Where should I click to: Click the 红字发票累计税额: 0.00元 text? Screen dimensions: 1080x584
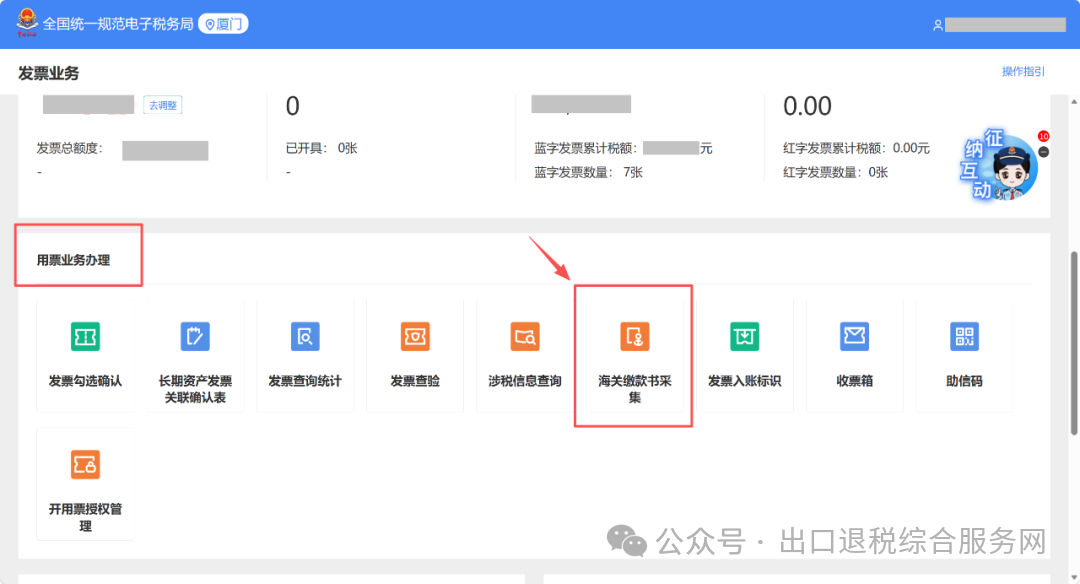(x=856, y=148)
